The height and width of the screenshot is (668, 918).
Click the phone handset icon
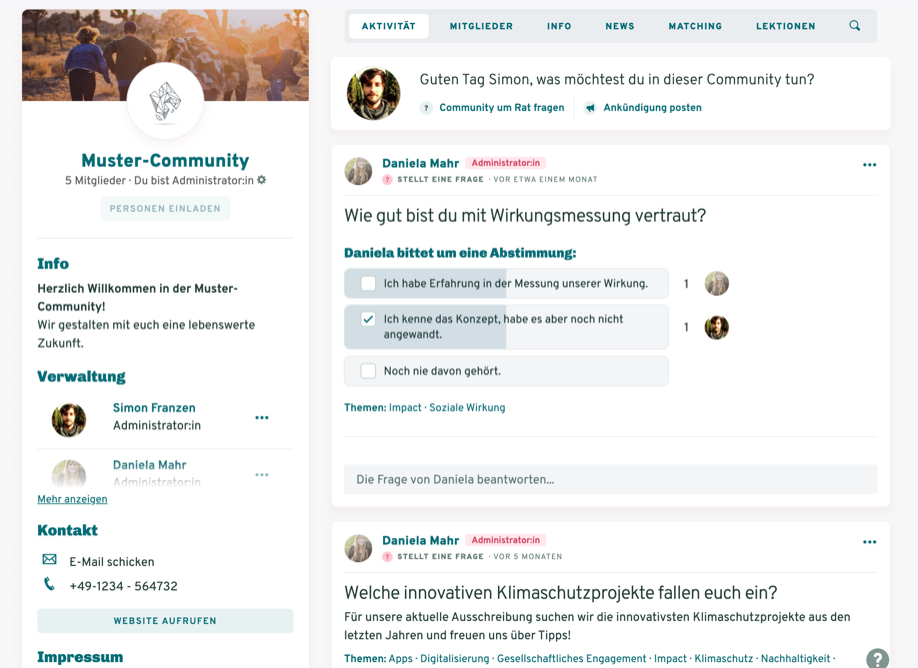pyautogui.click(x=49, y=584)
